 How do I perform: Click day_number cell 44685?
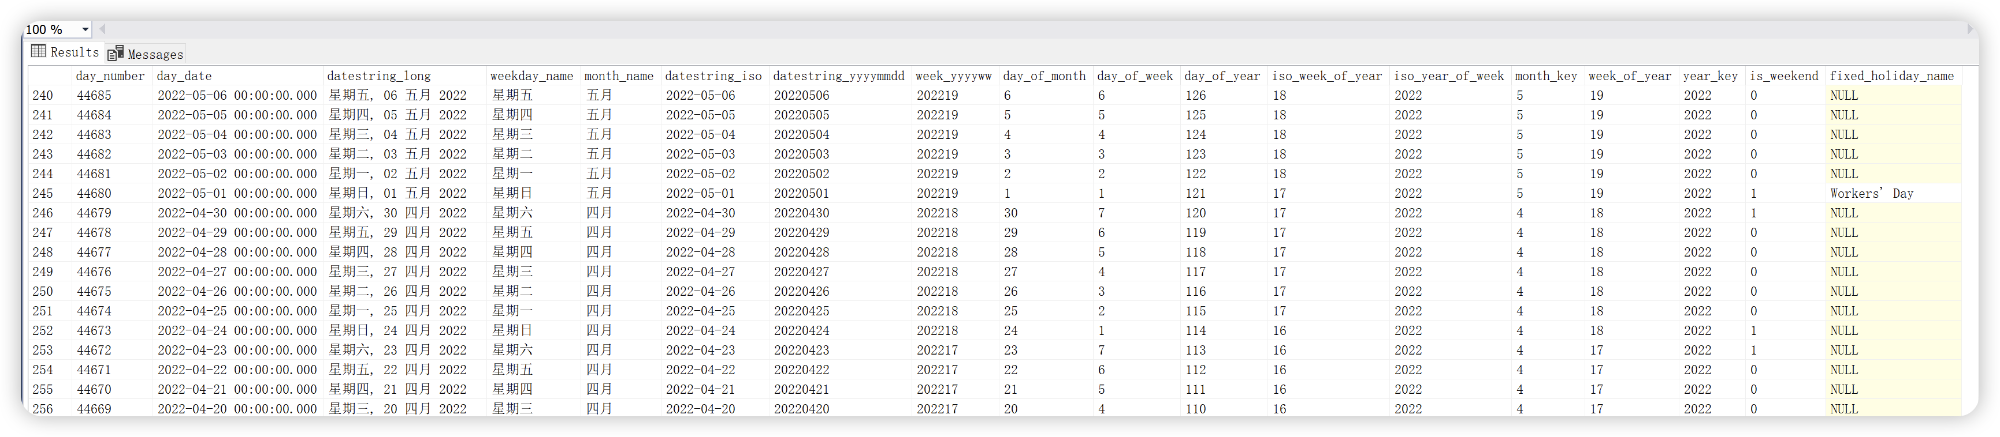(x=111, y=96)
